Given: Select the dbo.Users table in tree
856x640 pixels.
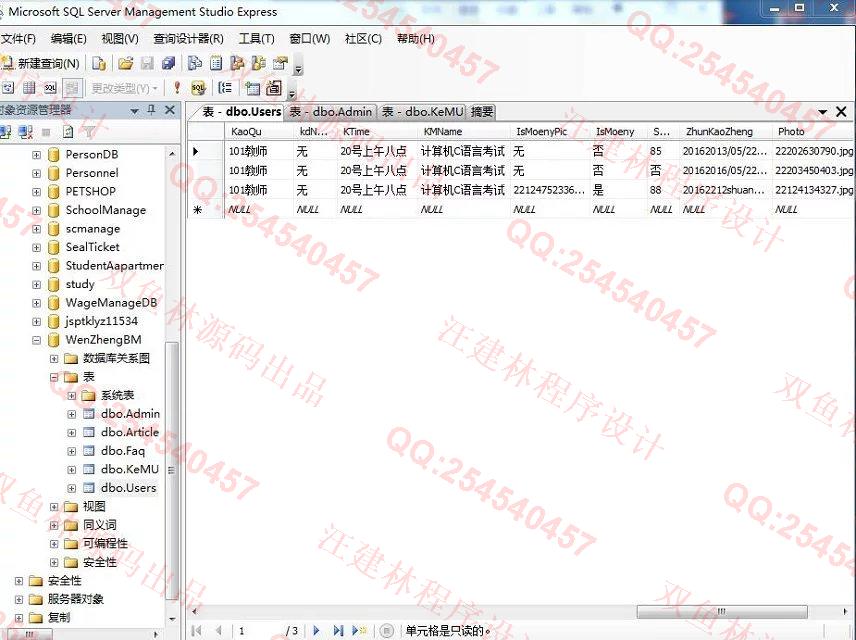Looking at the screenshot, I should [128, 488].
